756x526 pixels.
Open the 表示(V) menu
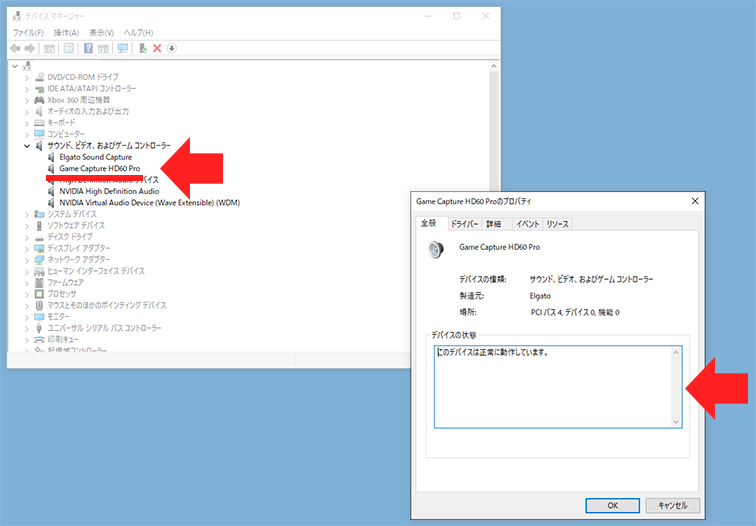click(x=102, y=32)
